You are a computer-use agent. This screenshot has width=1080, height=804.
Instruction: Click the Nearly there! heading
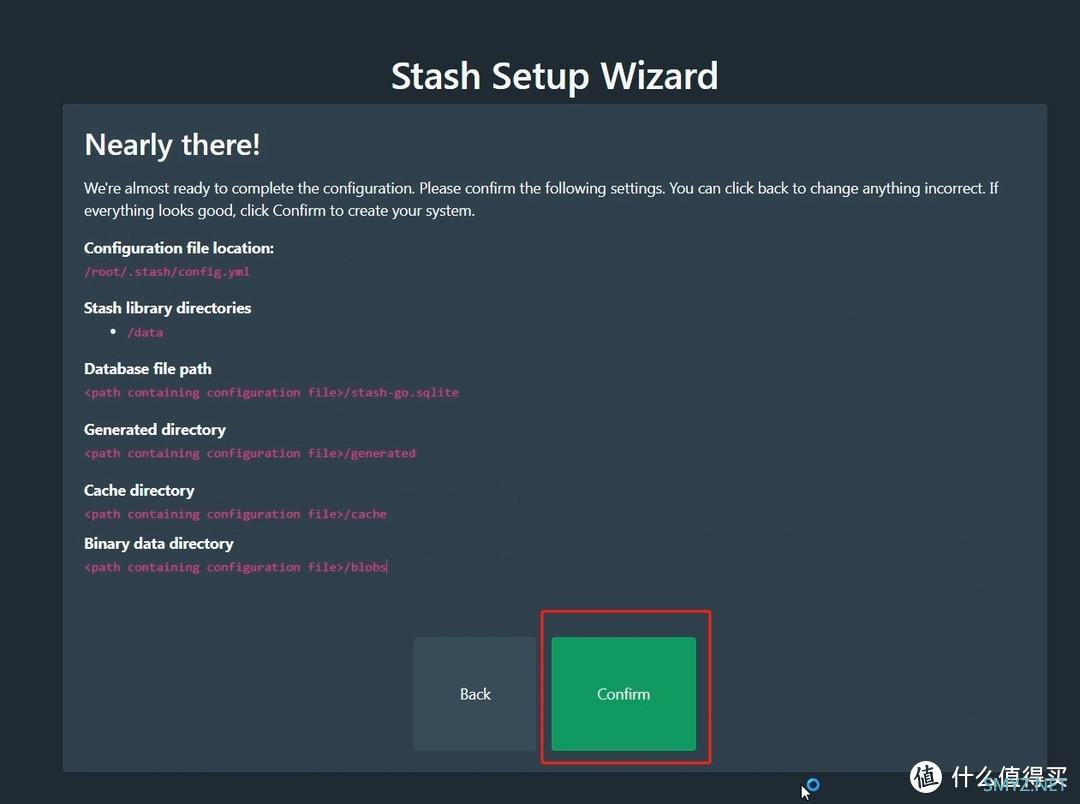172,145
